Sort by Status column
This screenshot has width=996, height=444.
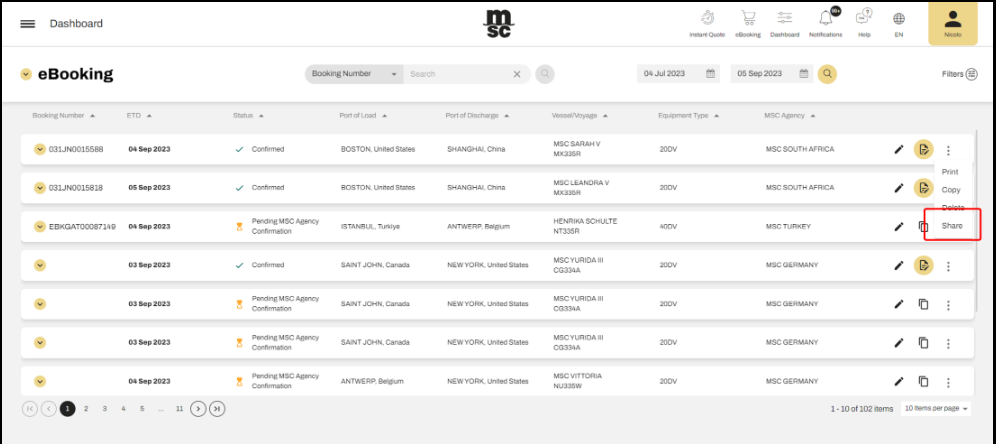click(x=248, y=116)
